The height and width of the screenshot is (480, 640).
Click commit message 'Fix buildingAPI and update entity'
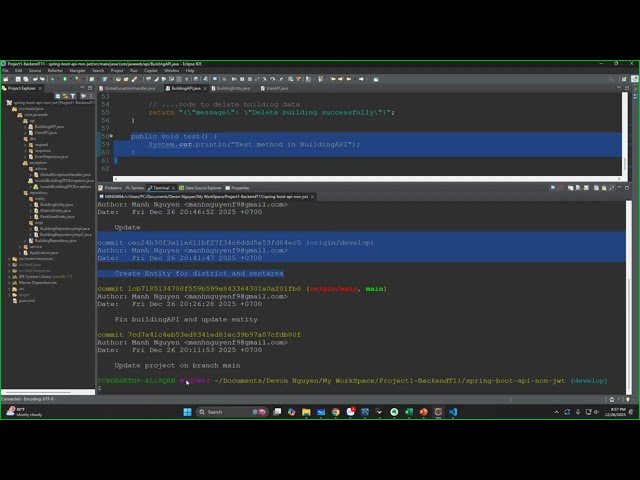[186, 320]
